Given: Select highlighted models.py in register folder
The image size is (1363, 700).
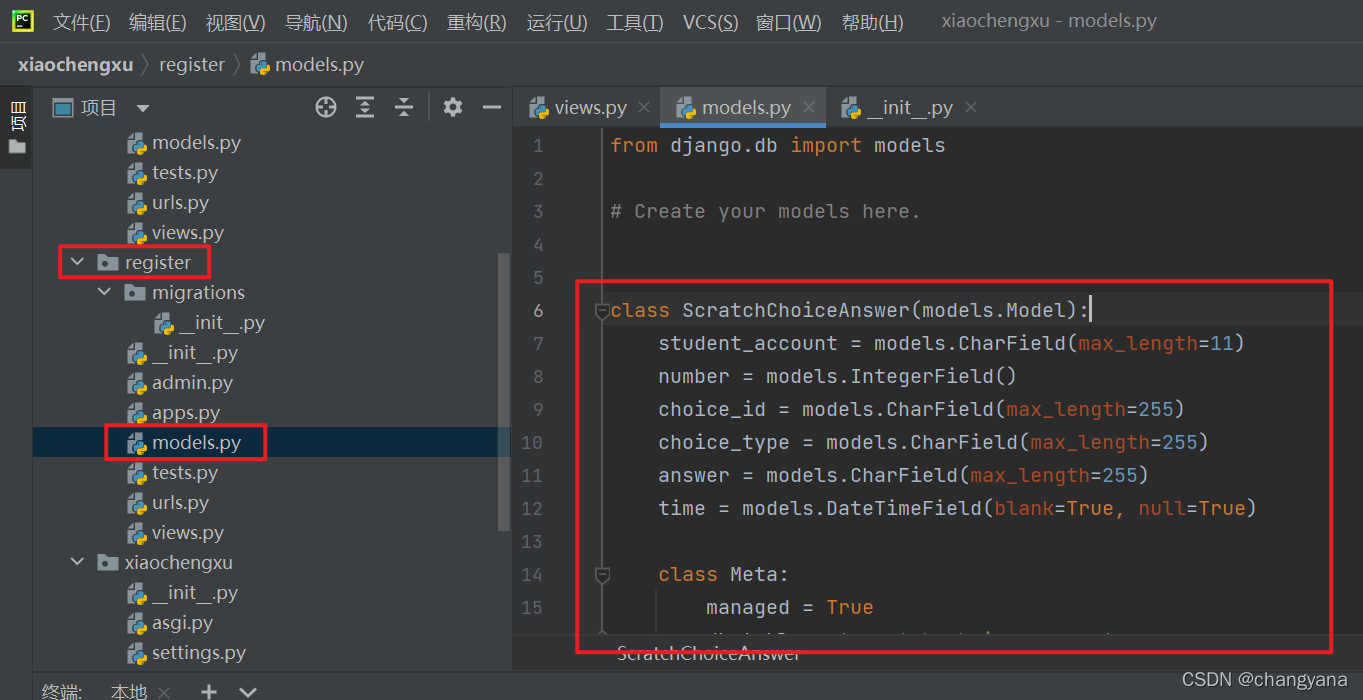Looking at the screenshot, I should click(x=196, y=443).
